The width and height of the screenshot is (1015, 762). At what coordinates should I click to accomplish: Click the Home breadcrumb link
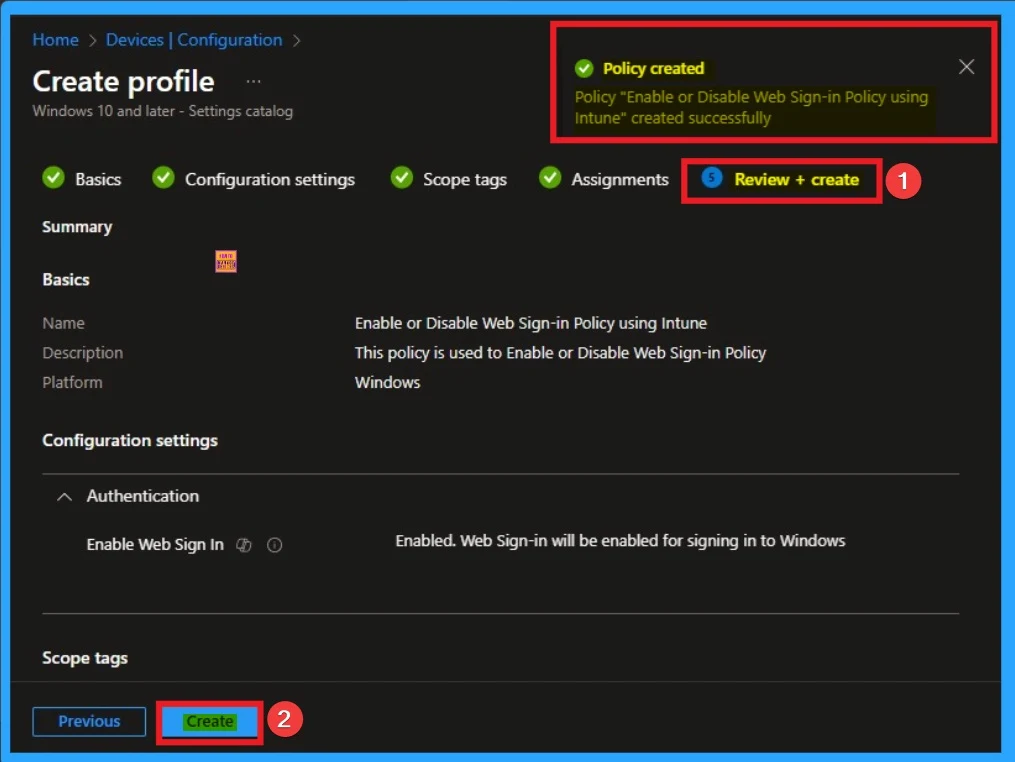tap(56, 40)
